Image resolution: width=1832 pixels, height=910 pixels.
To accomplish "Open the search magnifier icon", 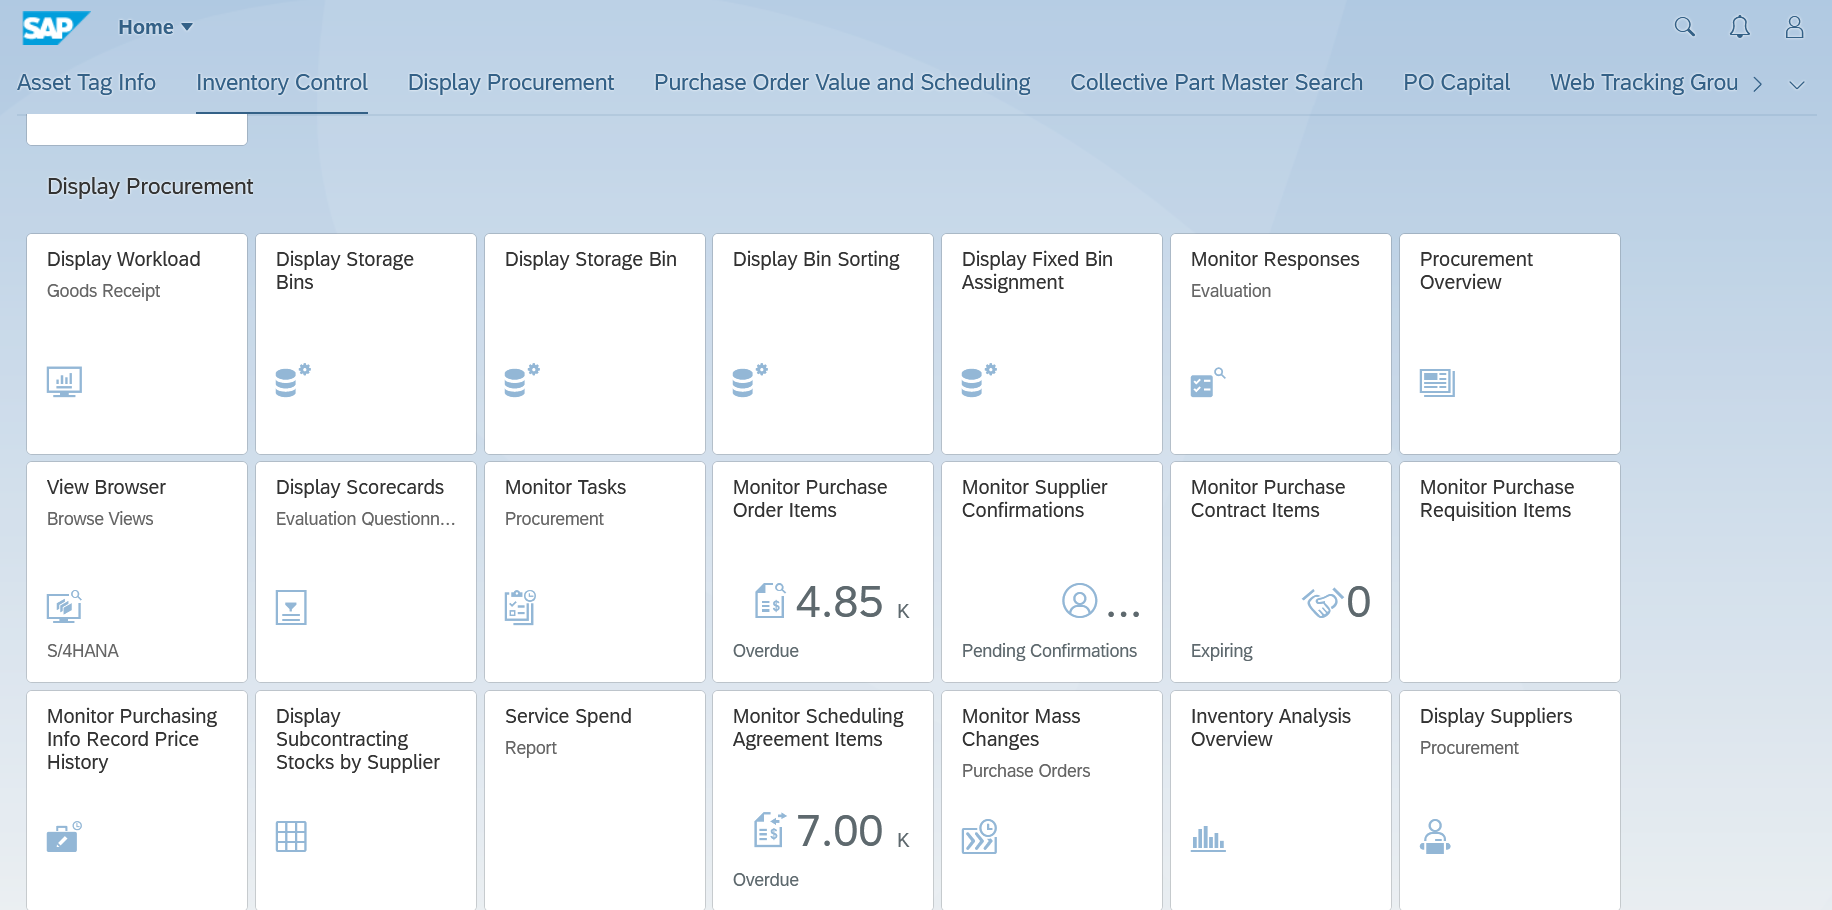I will 1684,27.
